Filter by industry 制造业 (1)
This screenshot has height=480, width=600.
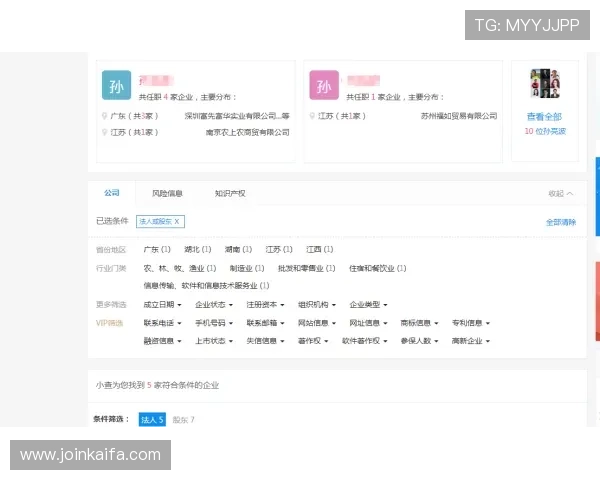247,268
